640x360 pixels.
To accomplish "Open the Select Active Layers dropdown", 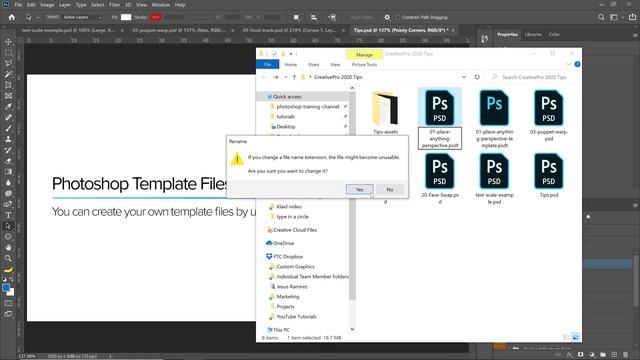I will [82, 18].
